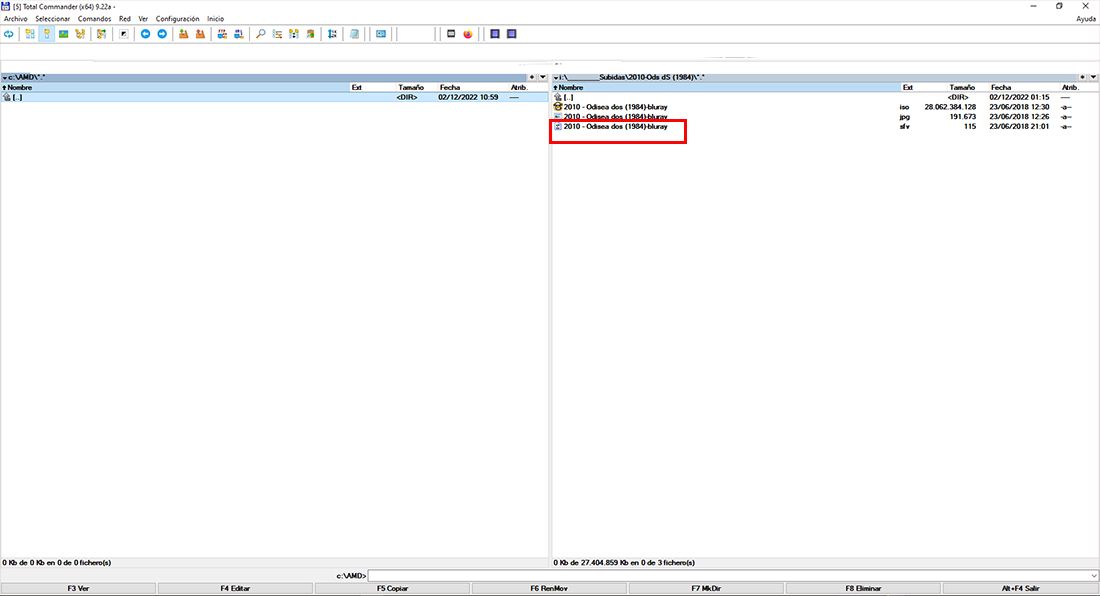Sort left panel by Tamaño column
The width and height of the screenshot is (1100, 596).
tap(412, 88)
